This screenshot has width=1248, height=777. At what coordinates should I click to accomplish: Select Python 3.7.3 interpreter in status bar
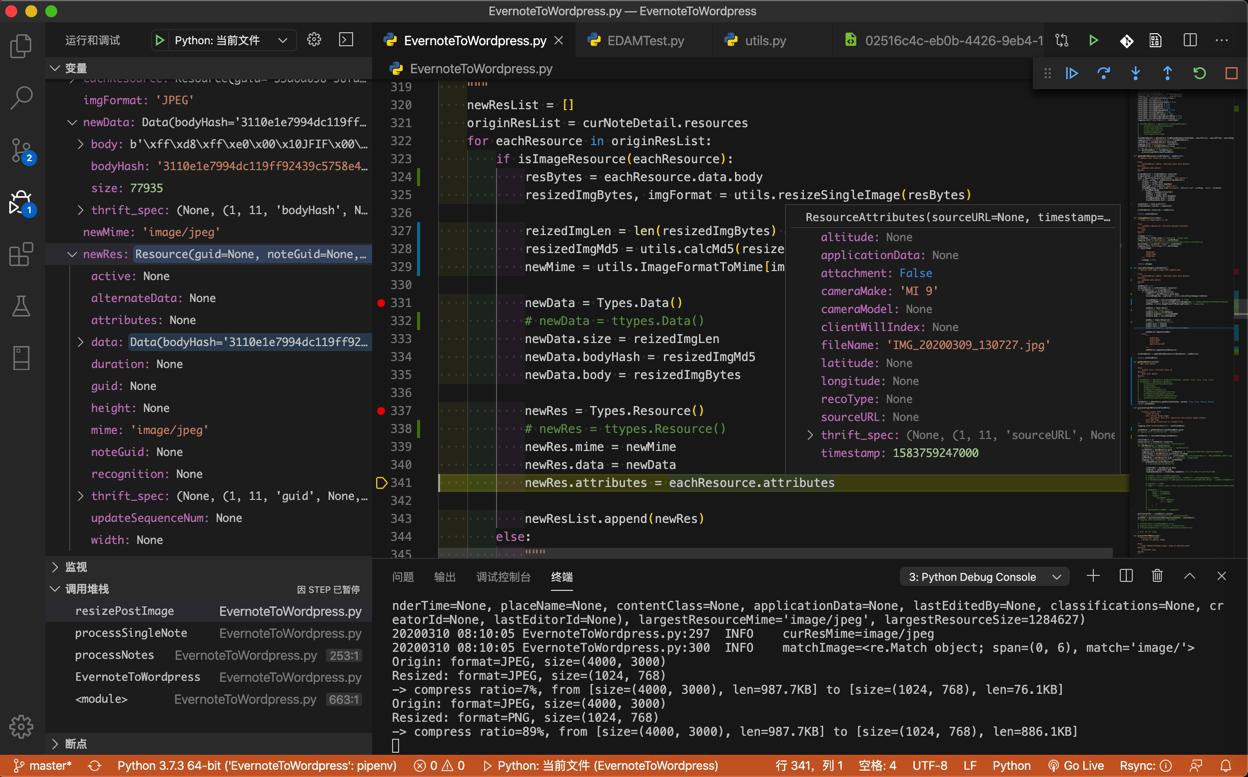click(257, 766)
